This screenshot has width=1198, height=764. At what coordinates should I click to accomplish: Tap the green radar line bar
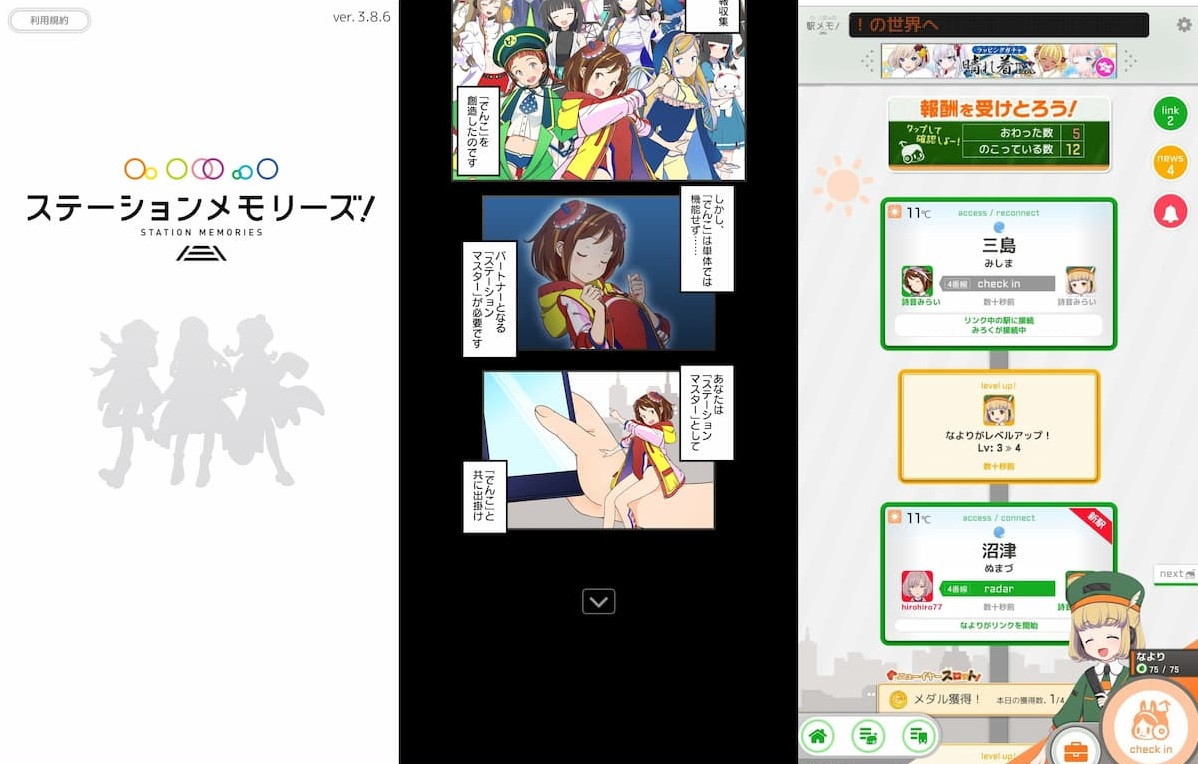tap(998, 589)
